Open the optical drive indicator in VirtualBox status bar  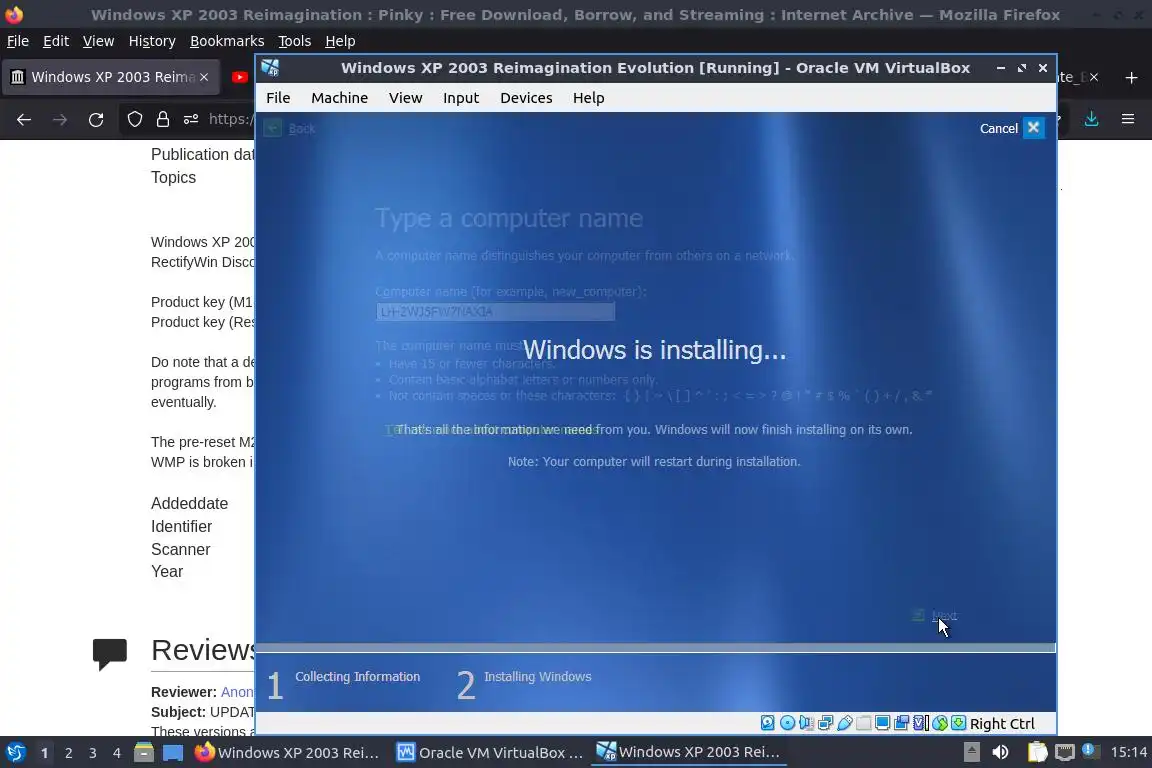pyautogui.click(x=787, y=723)
